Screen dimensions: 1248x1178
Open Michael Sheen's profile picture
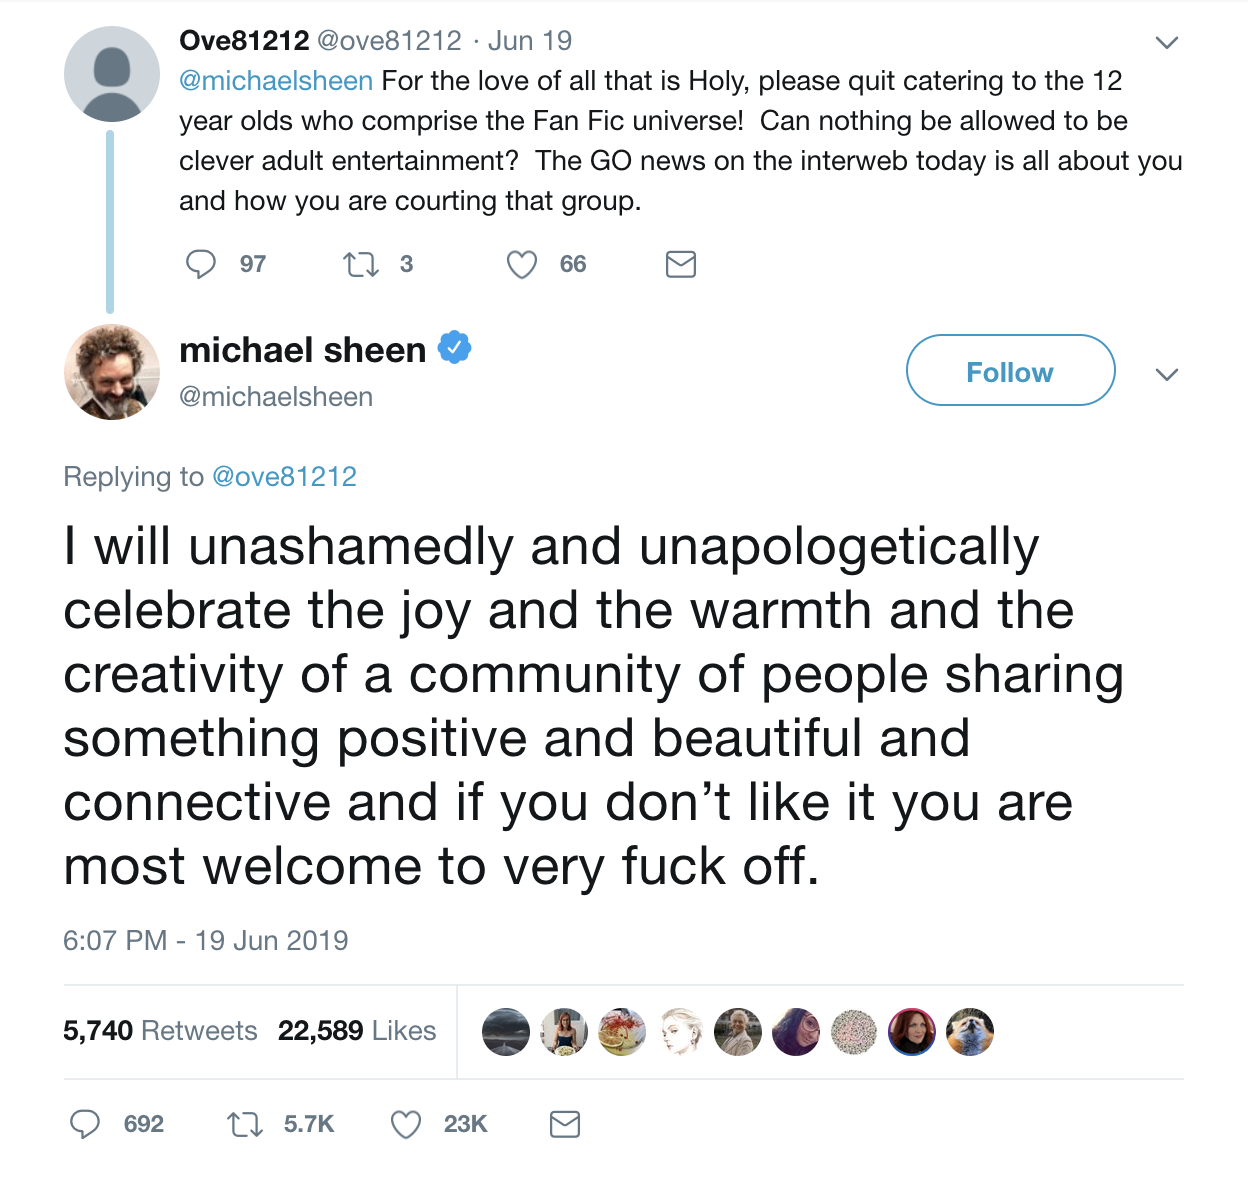coord(111,372)
